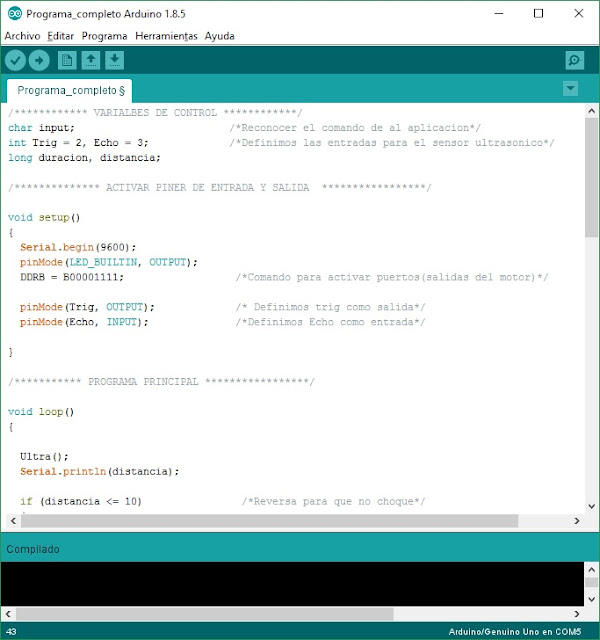
Task: Open the Programa menu
Action: coord(104,36)
